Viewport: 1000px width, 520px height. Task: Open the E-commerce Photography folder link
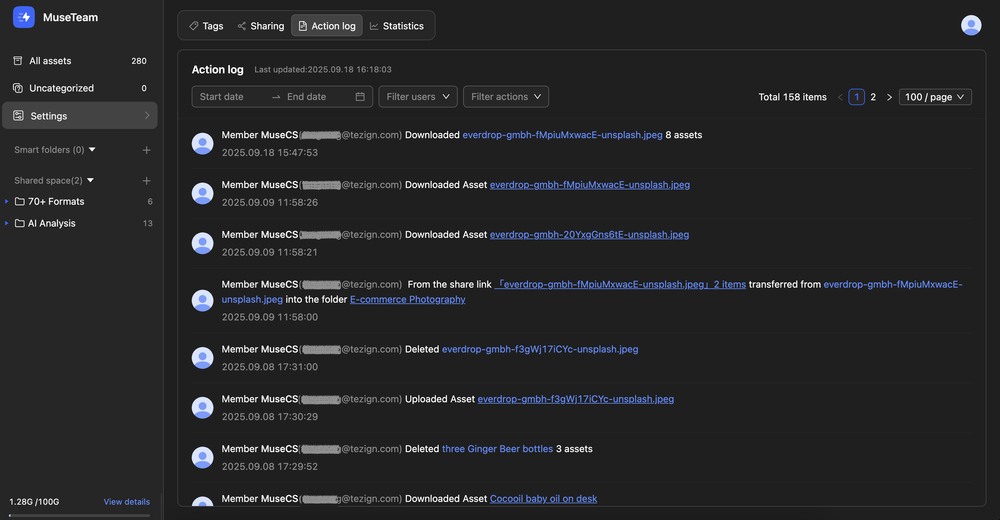pos(407,299)
